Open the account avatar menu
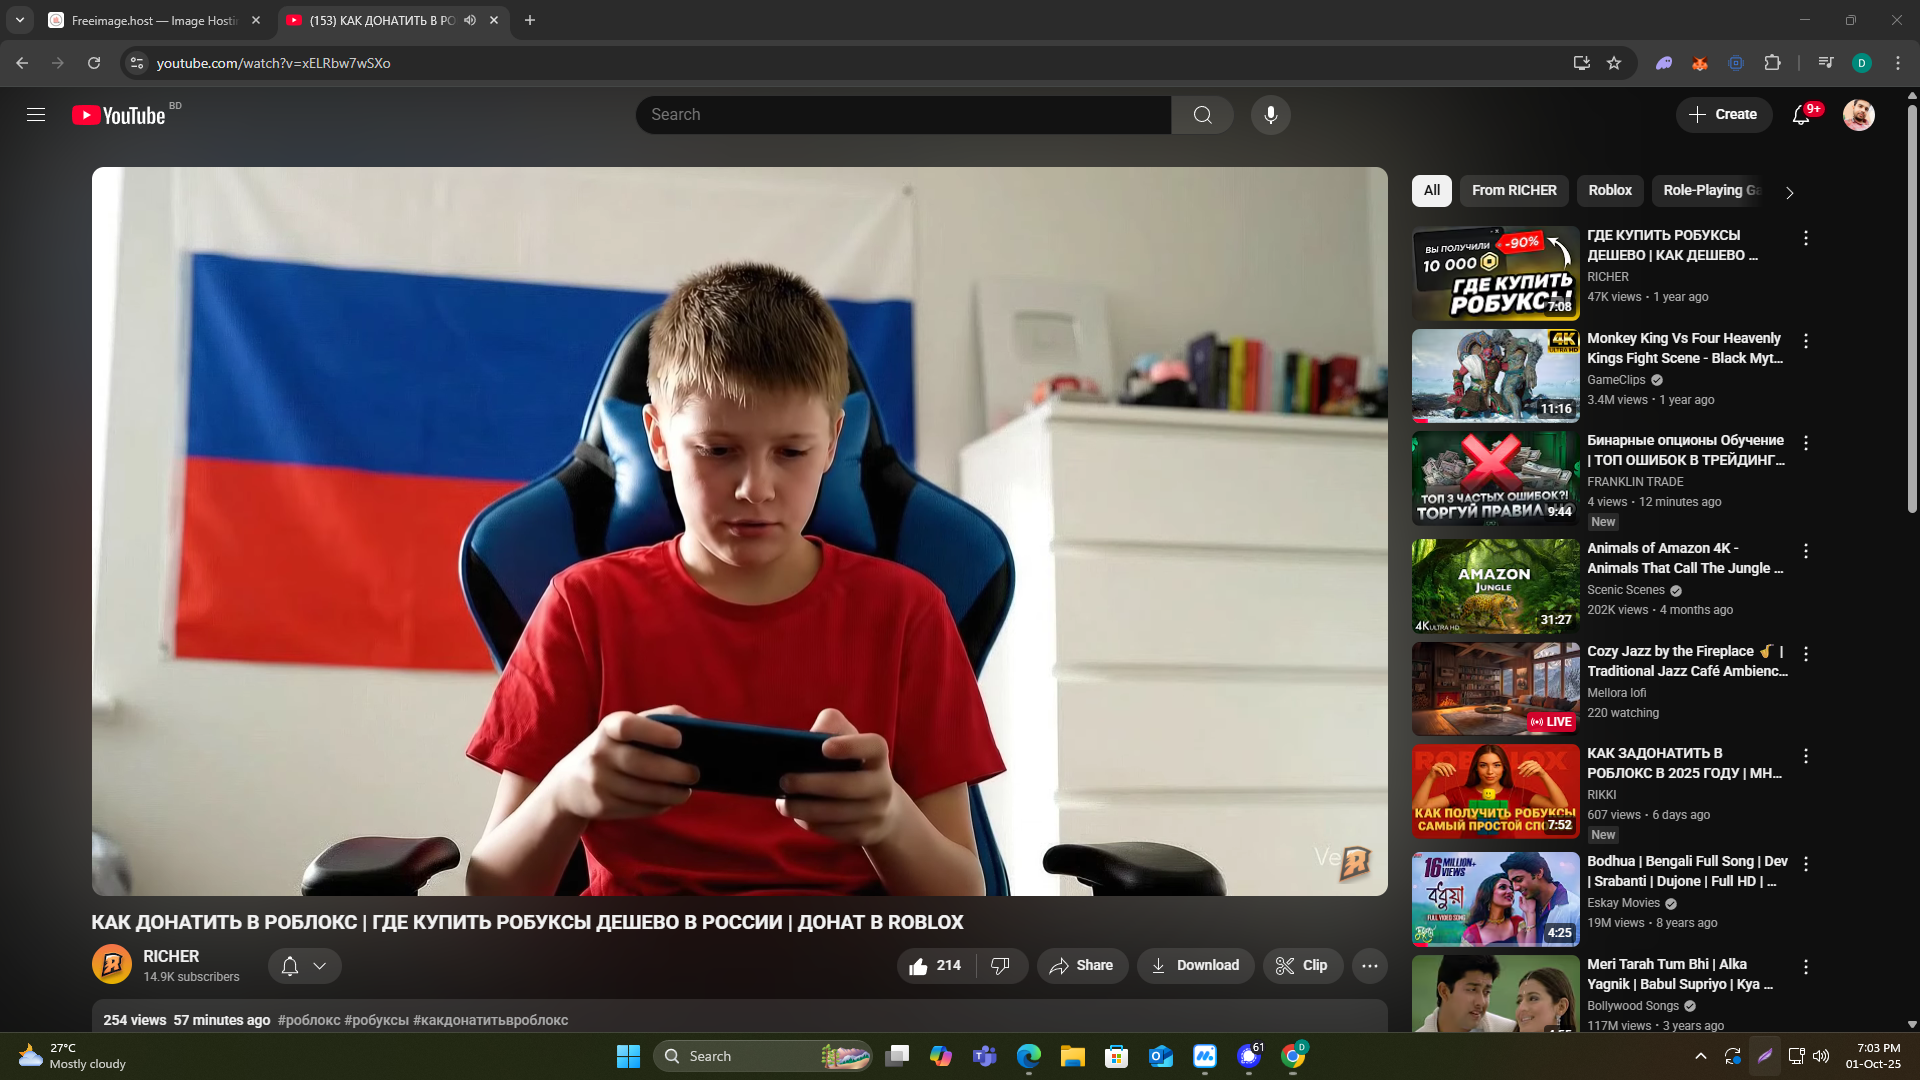The height and width of the screenshot is (1080, 1920). (x=1859, y=115)
